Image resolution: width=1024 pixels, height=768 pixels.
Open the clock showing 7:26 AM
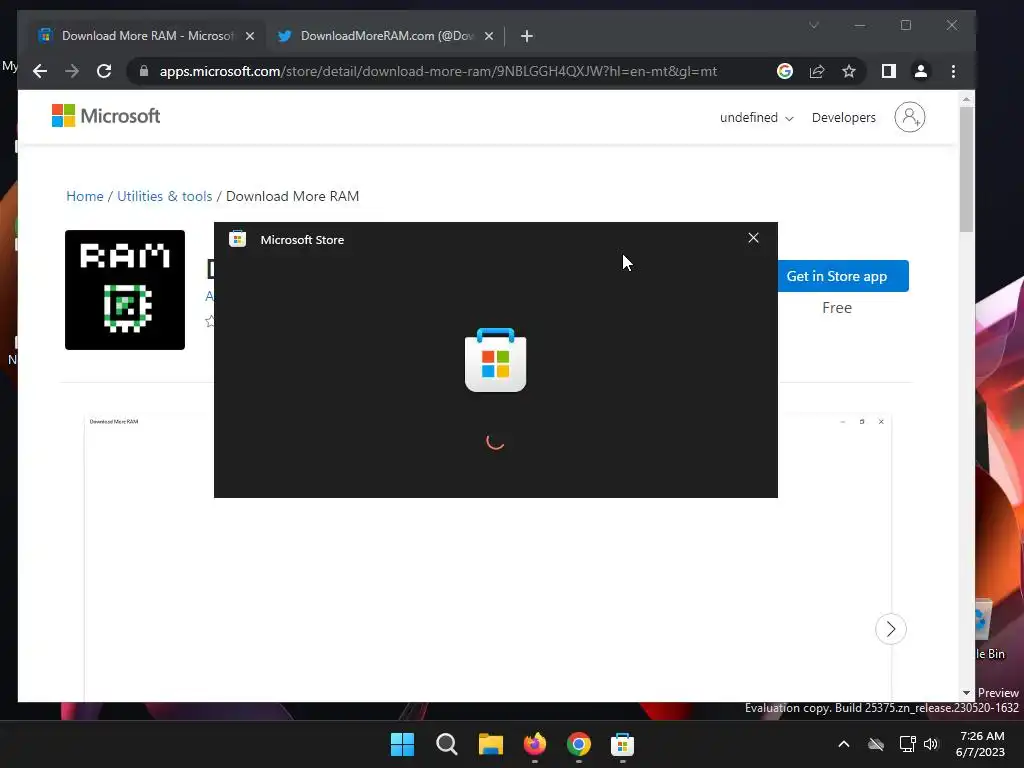click(981, 744)
